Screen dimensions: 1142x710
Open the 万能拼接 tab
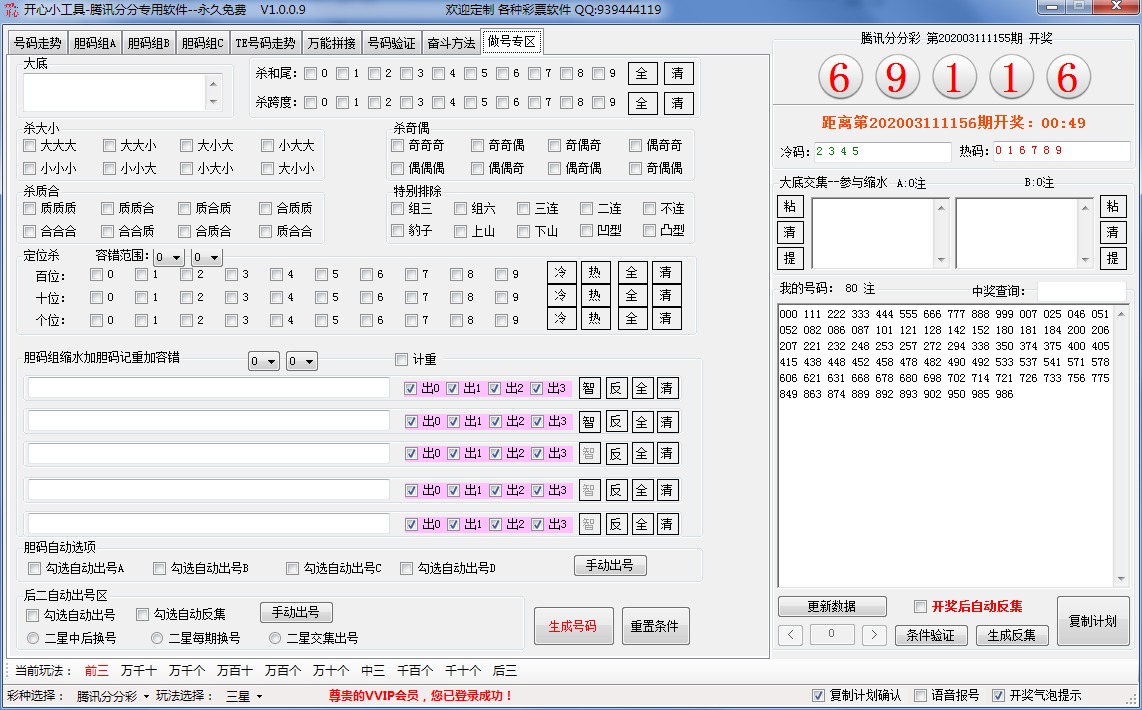coord(331,43)
